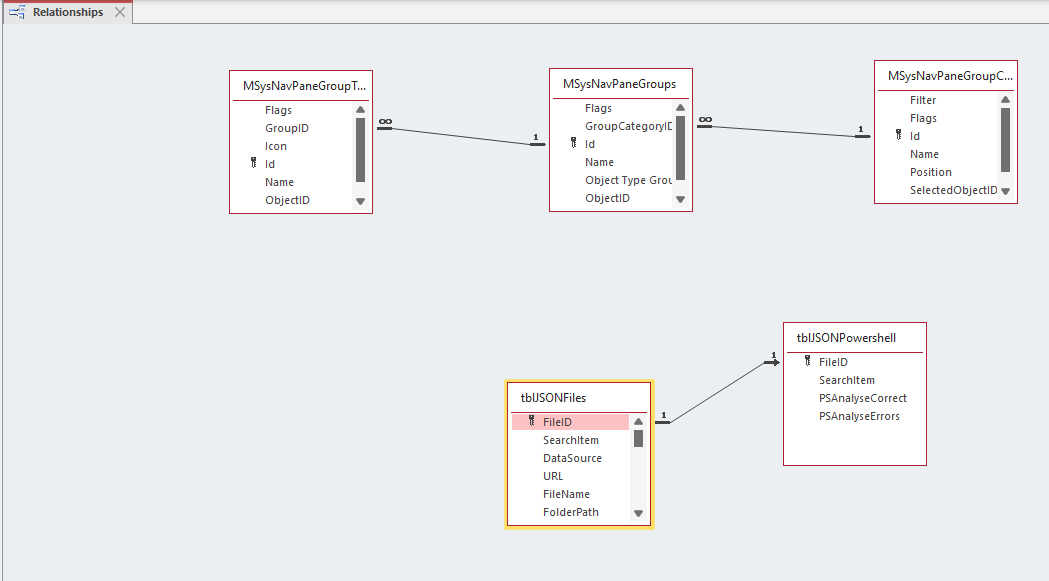
Task: Click the primary key icon in tblJSONFiles
Action: (x=531, y=420)
